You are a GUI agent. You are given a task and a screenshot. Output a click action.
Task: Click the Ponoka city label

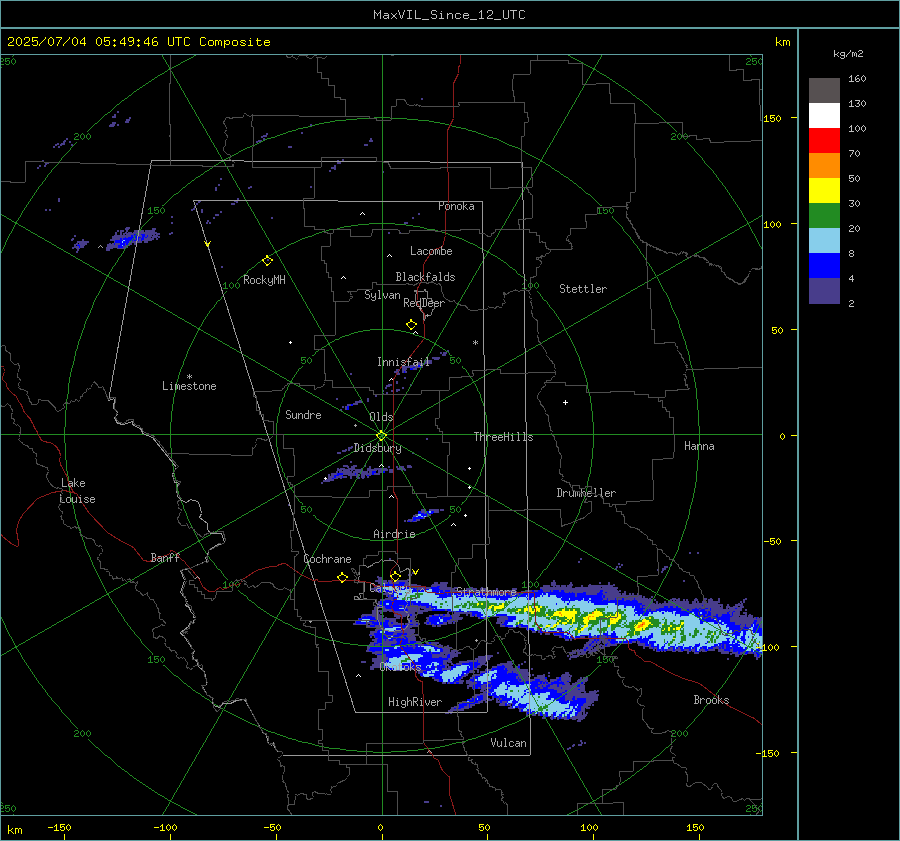pos(456,206)
